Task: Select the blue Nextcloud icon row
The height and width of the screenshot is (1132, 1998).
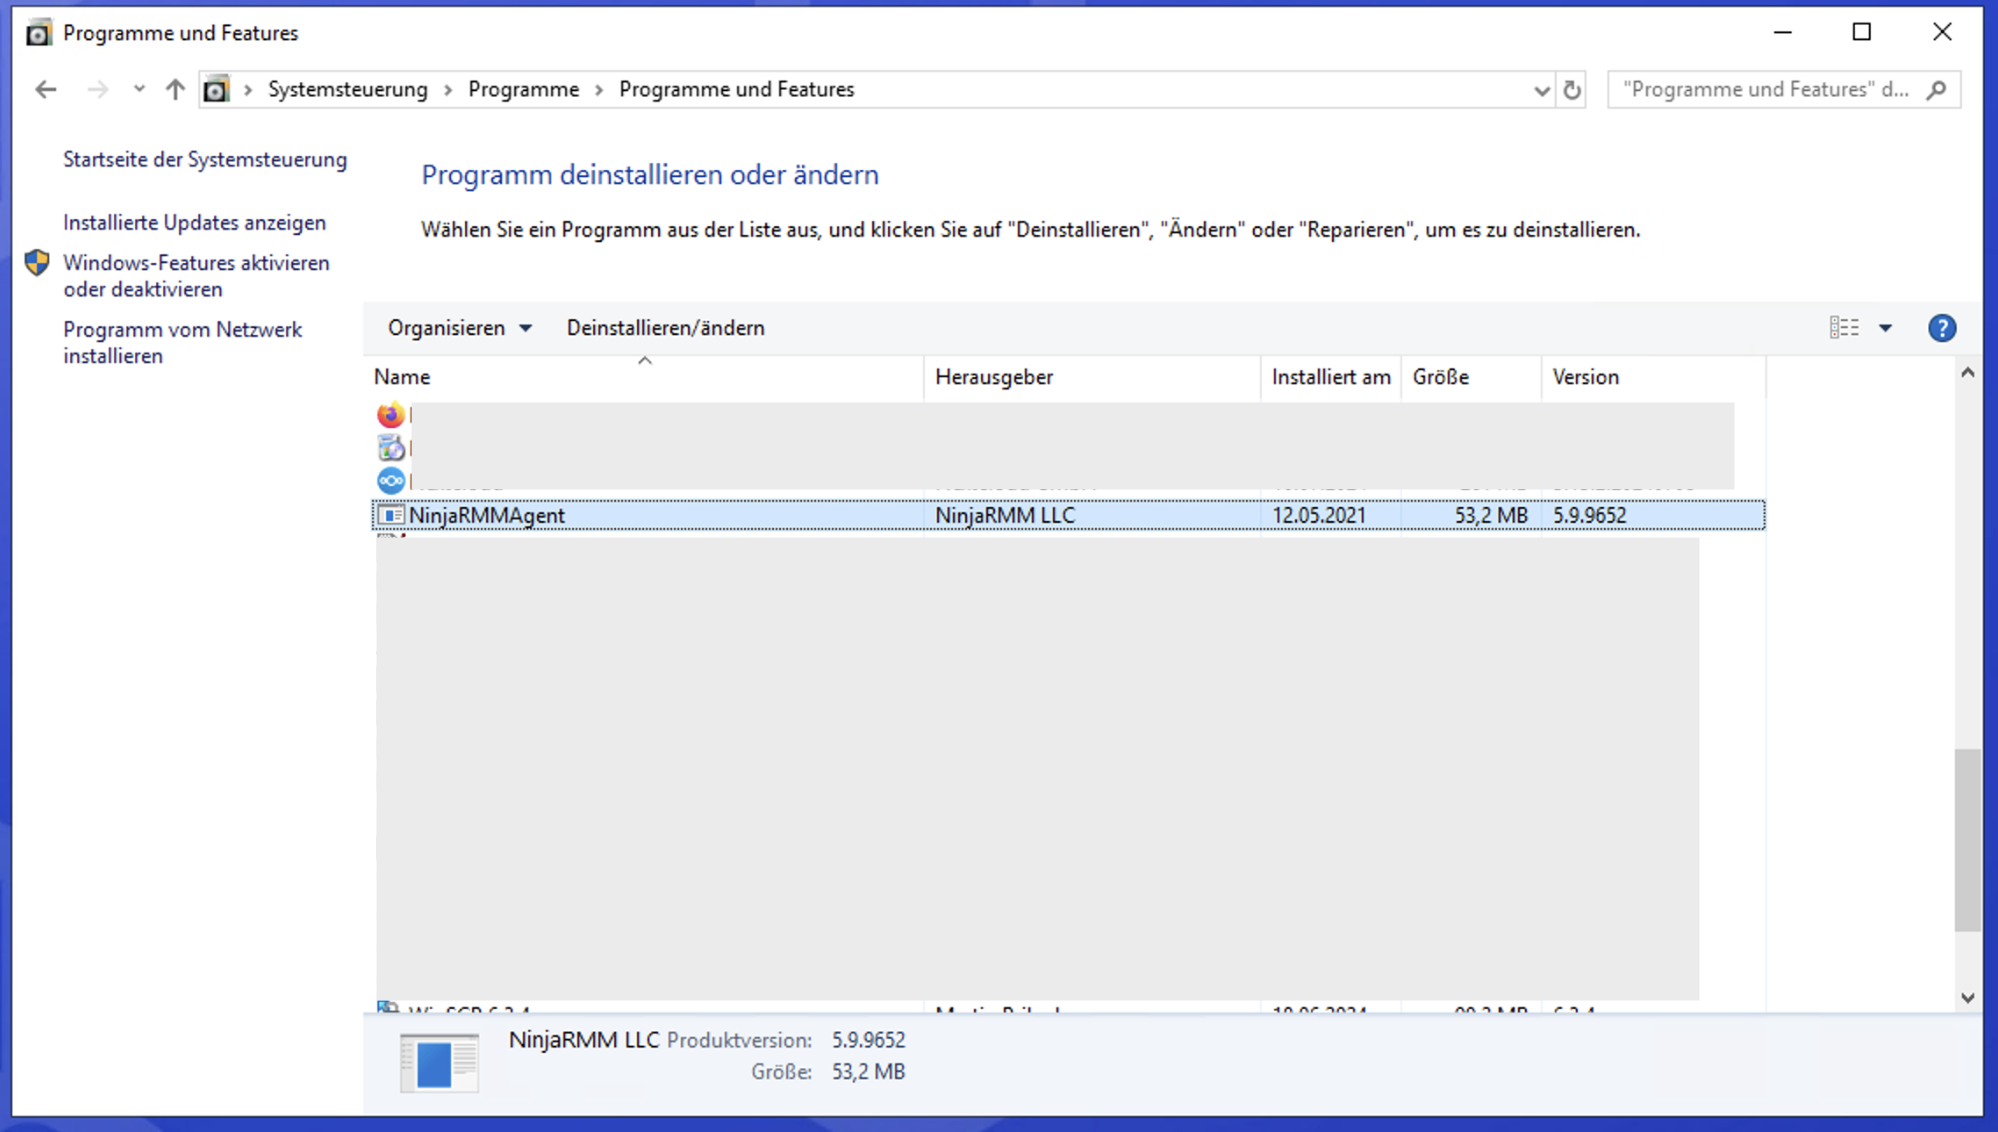Action: click(391, 481)
